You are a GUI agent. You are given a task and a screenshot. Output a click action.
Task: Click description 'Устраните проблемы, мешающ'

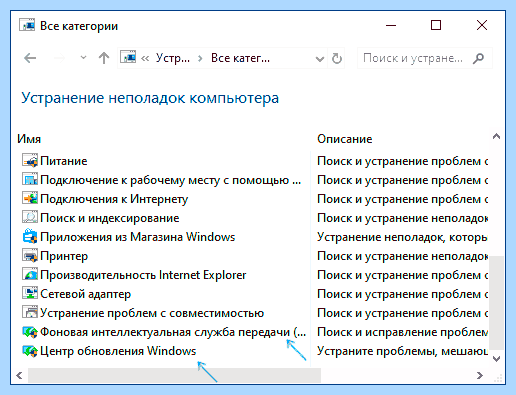[403, 351]
